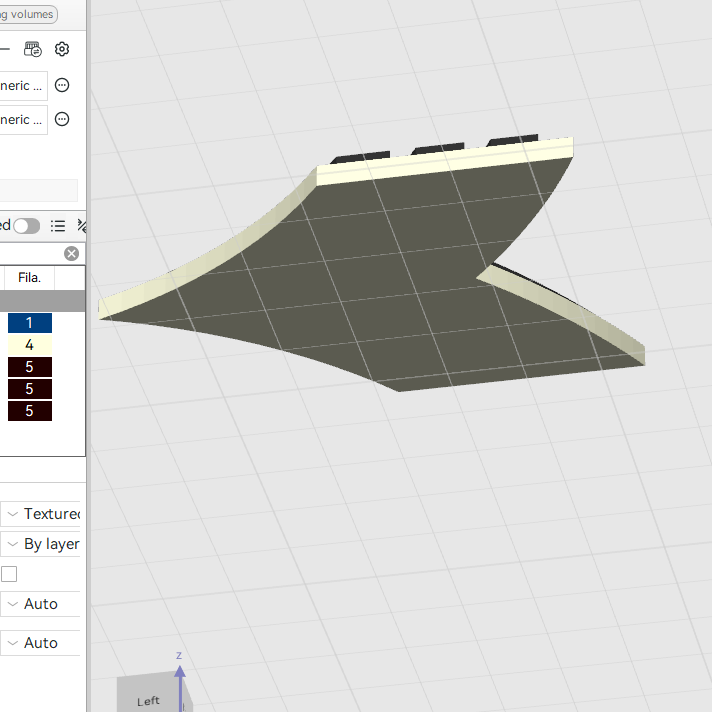
Task: Open the second Auto dropdown
Action: tap(40, 643)
